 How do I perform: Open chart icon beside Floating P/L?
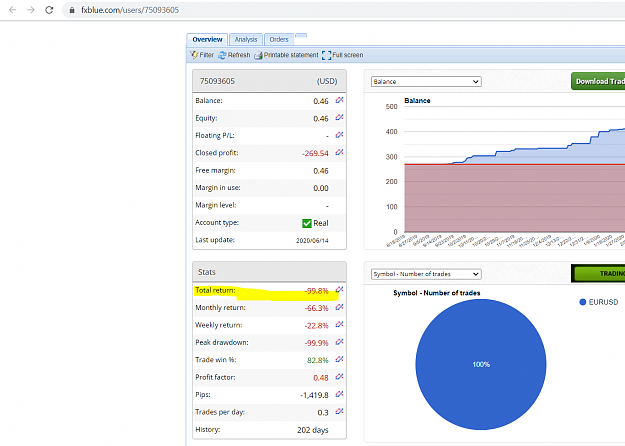(x=339, y=135)
